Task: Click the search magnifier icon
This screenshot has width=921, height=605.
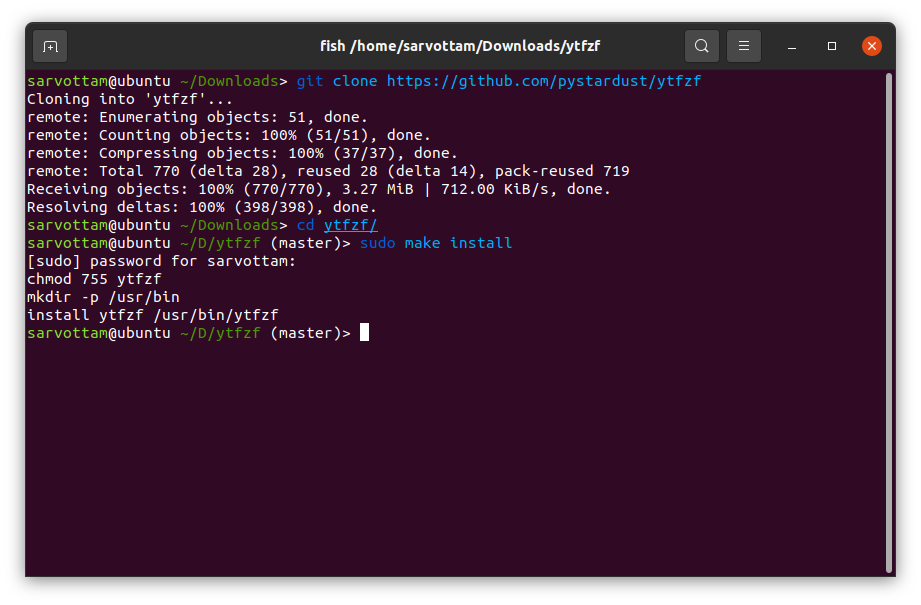Action: (x=702, y=46)
